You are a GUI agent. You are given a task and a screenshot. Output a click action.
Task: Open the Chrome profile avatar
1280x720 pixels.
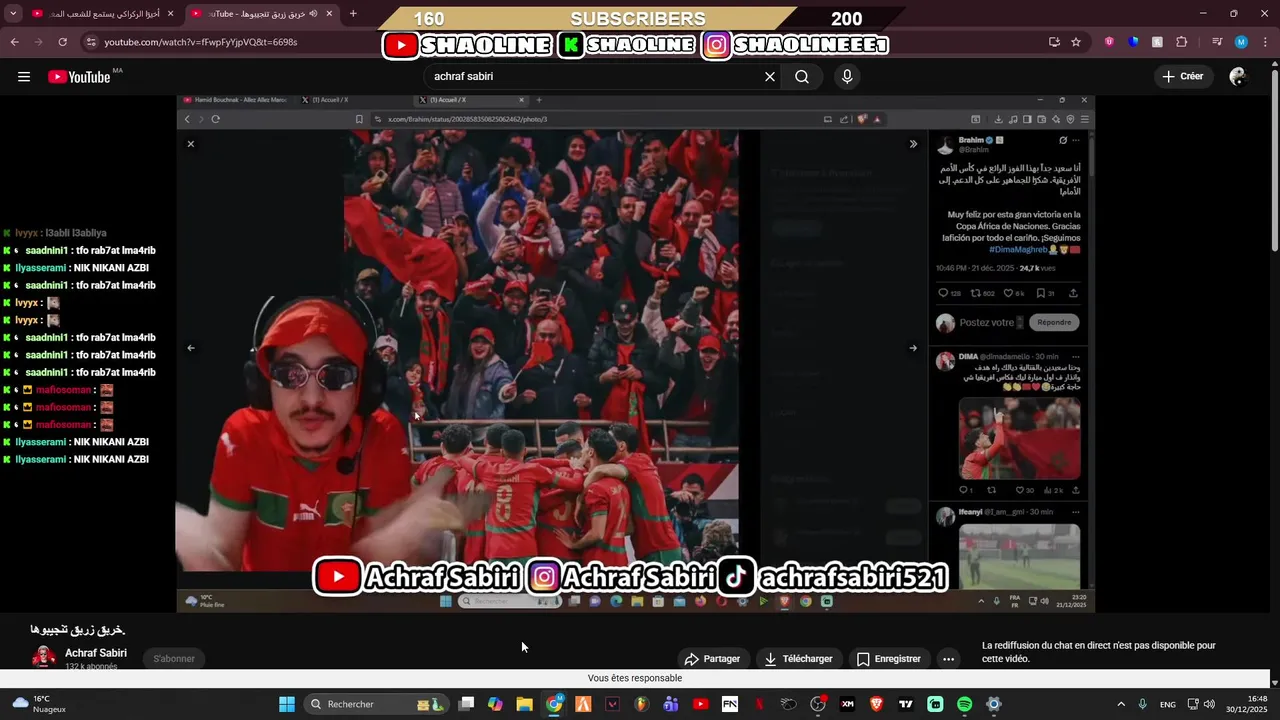coord(1241,42)
